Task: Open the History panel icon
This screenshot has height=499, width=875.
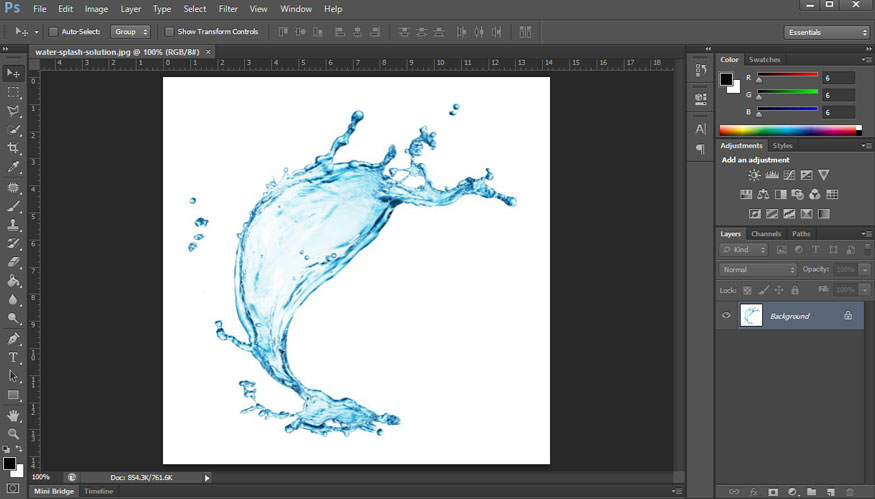Action: click(701, 70)
